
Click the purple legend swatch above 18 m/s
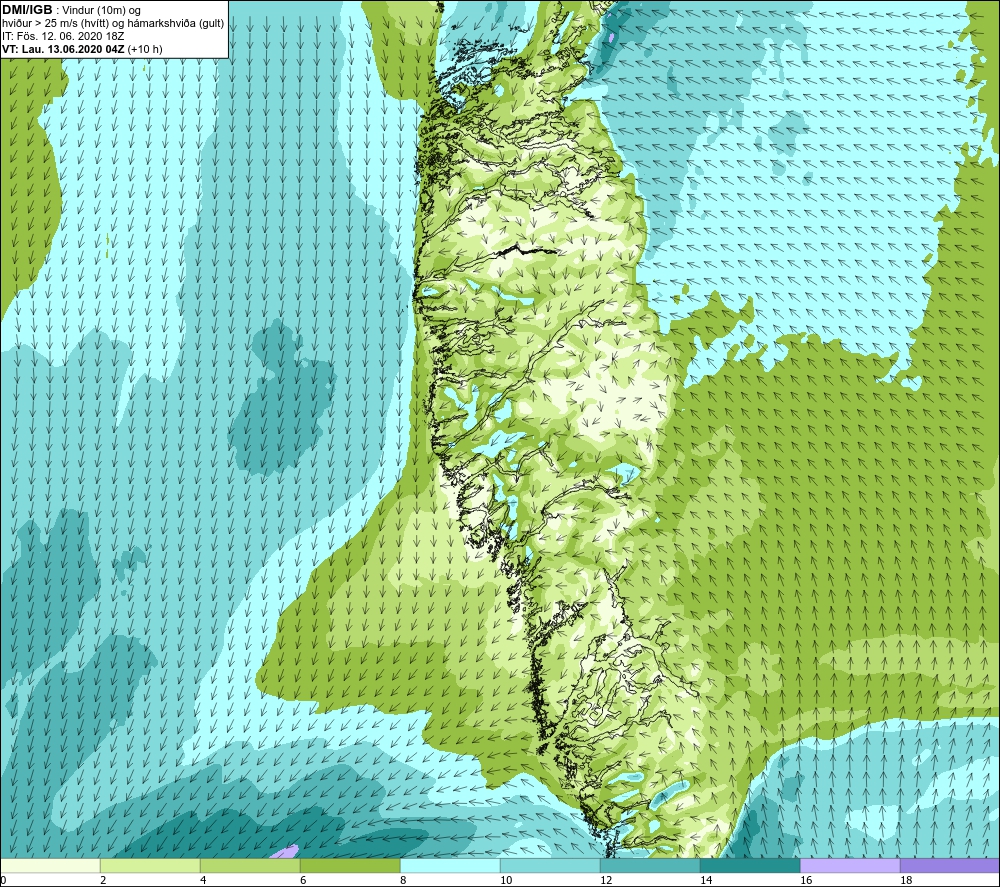click(x=950, y=865)
